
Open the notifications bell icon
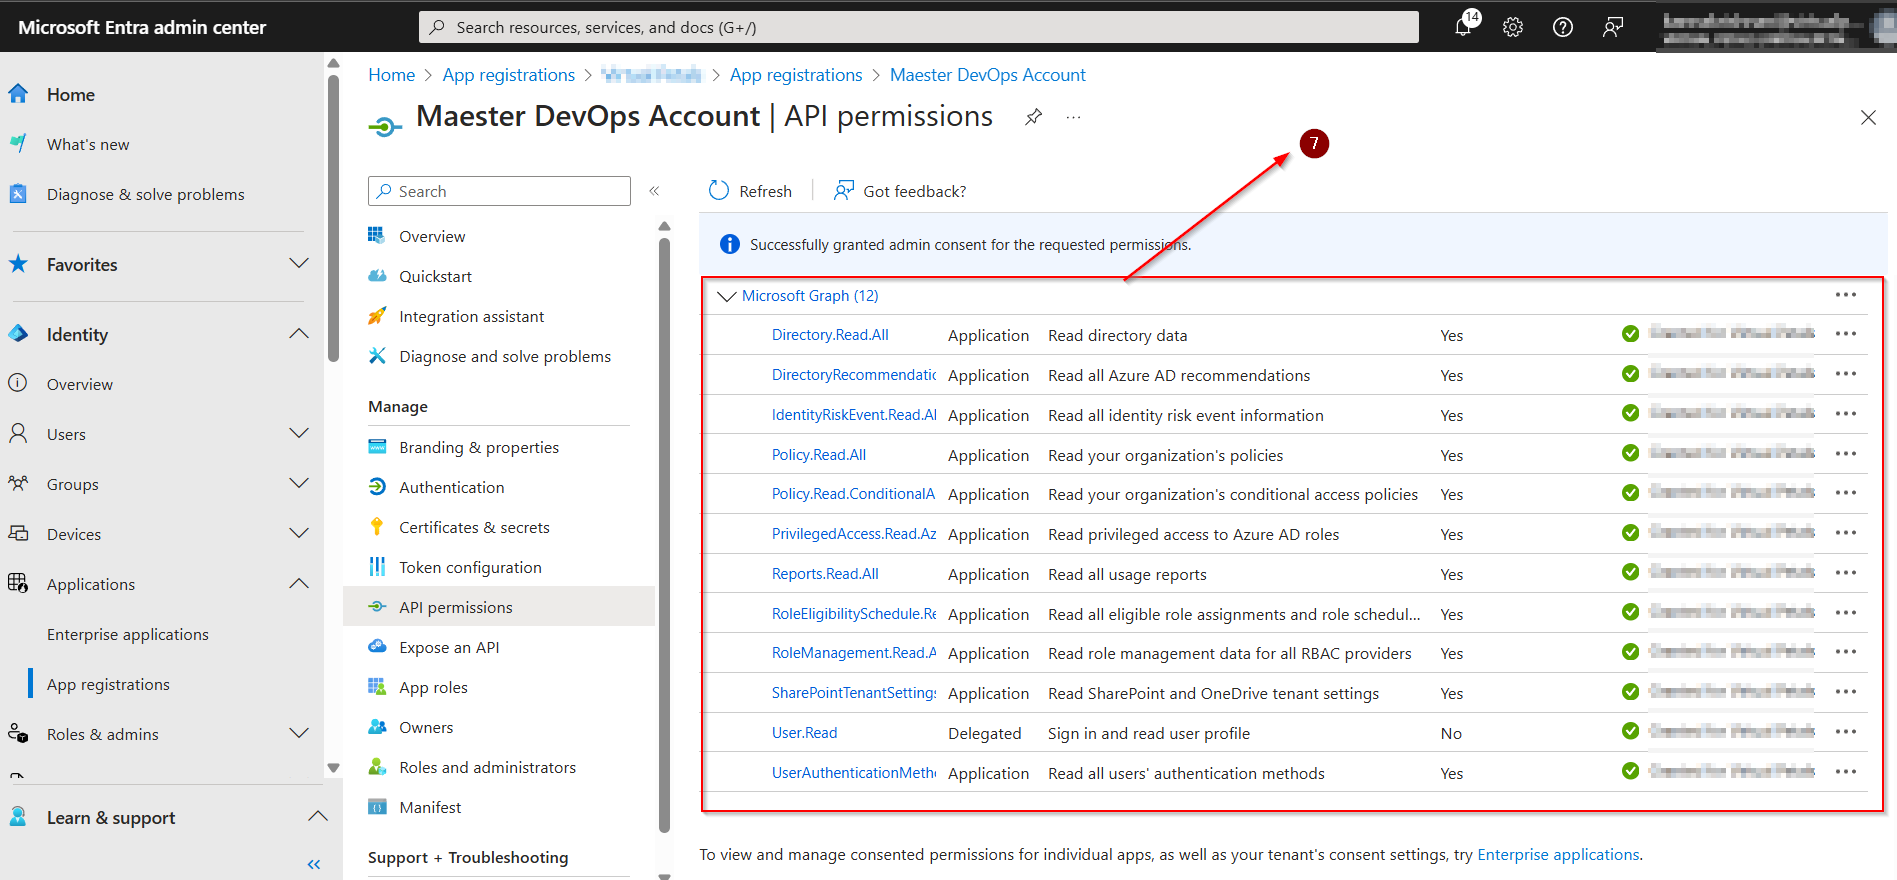[x=1464, y=26]
